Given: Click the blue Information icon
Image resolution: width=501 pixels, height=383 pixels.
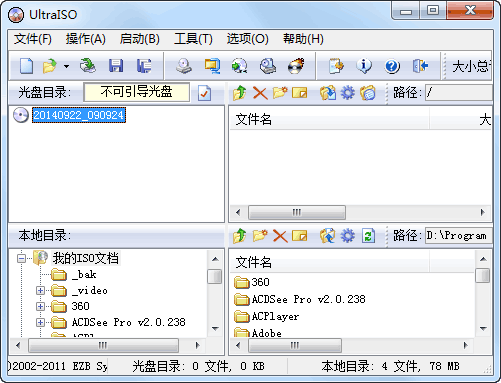Looking at the screenshot, I should click(x=364, y=66).
